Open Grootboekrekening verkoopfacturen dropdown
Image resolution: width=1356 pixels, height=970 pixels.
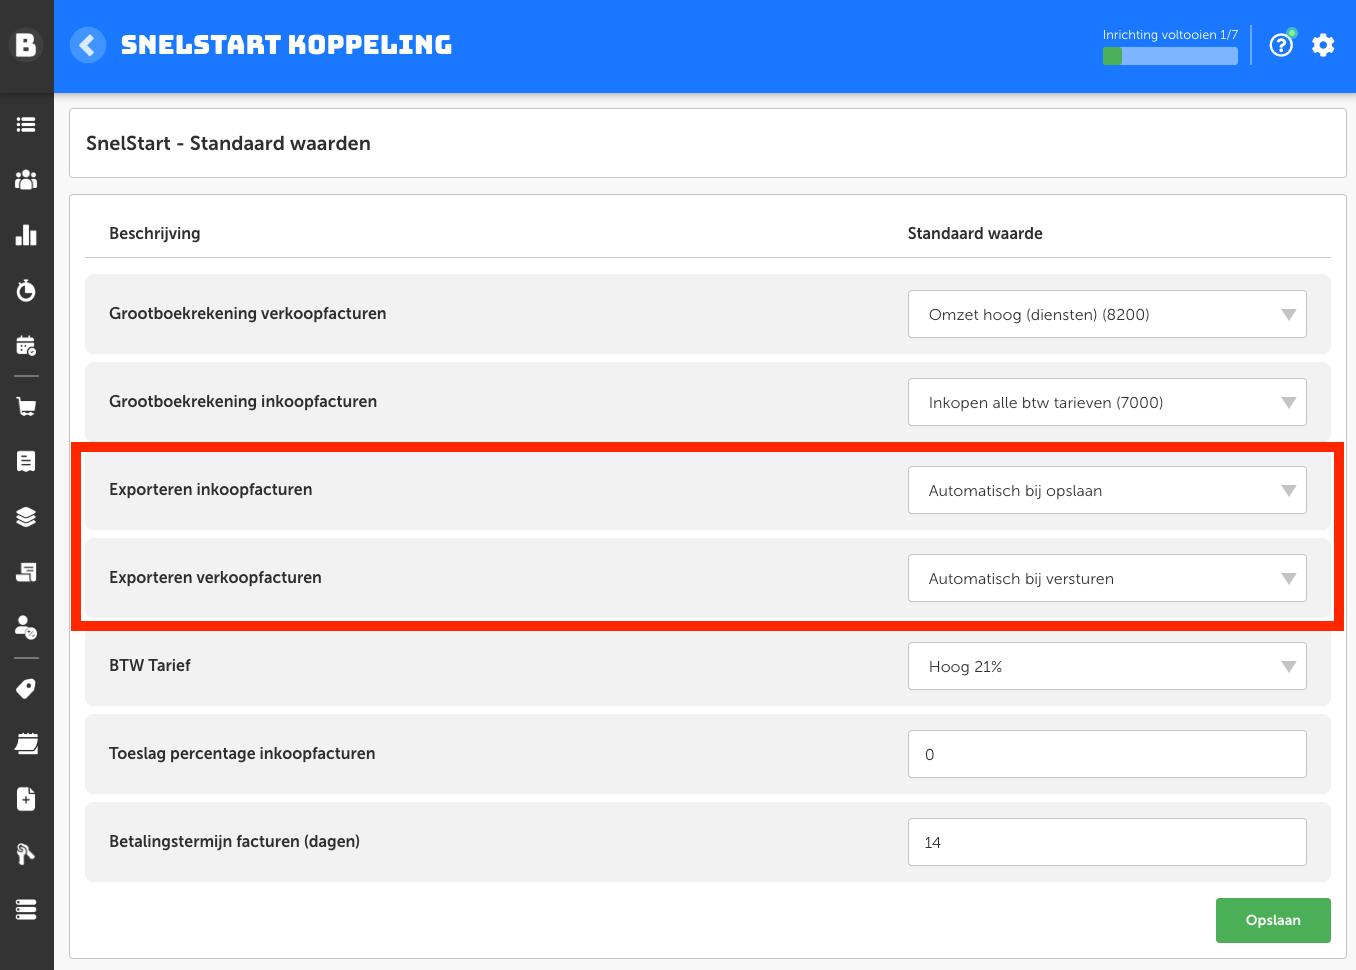coord(1107,314)
